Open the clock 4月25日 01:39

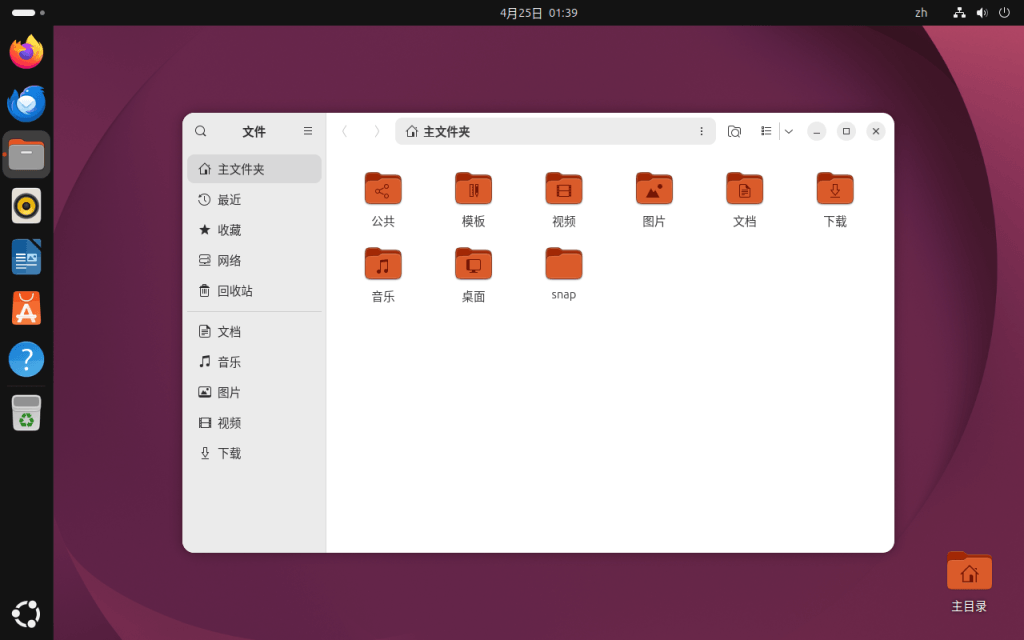539,12
